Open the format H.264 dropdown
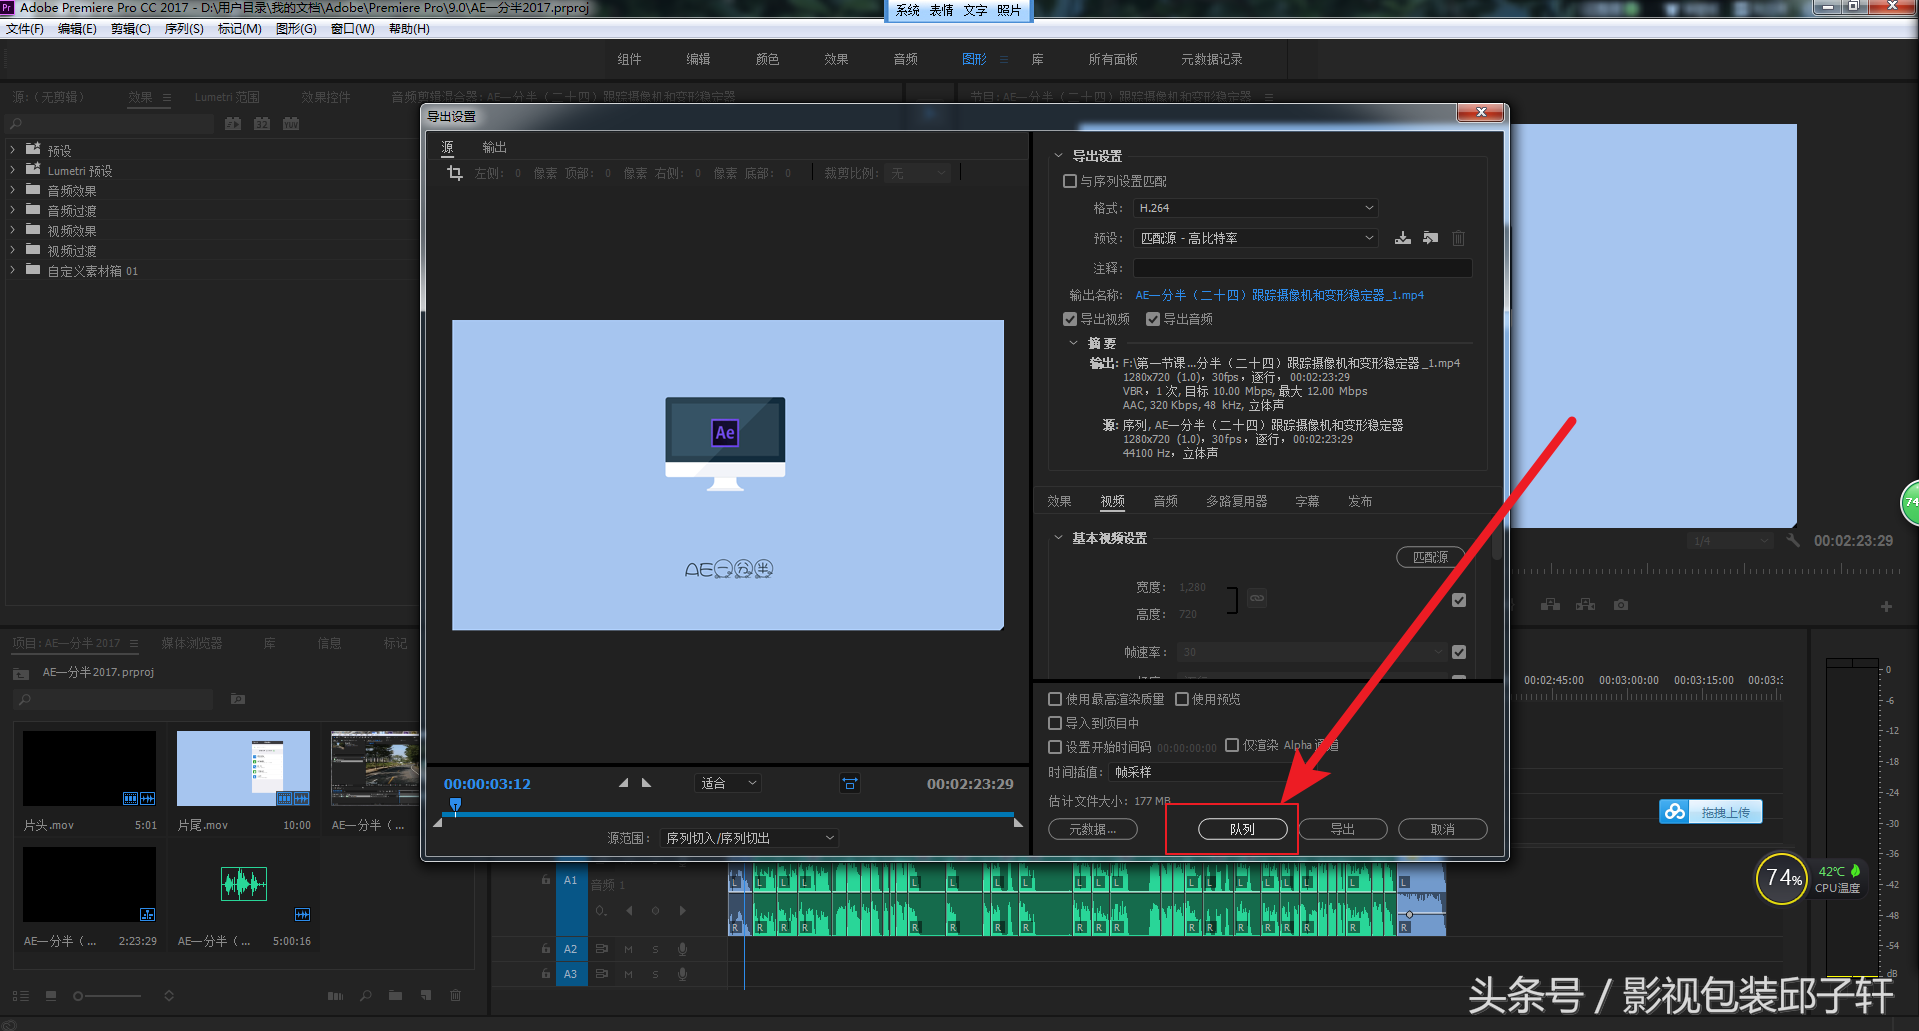This screenshot has height=1031, width=1919. [x=1256, y=208]
